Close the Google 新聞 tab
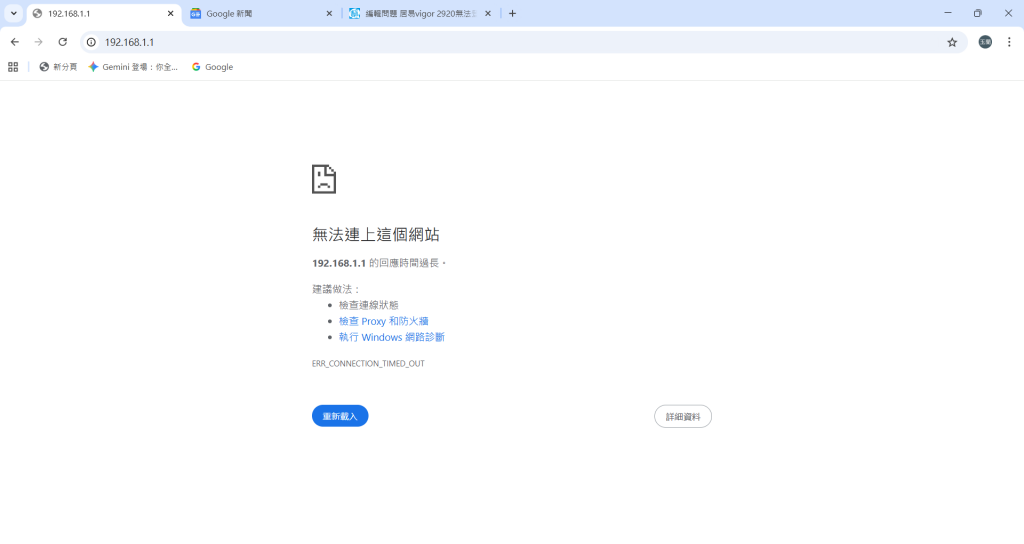Screen dimensions: 1024x544 click(329, 14)
